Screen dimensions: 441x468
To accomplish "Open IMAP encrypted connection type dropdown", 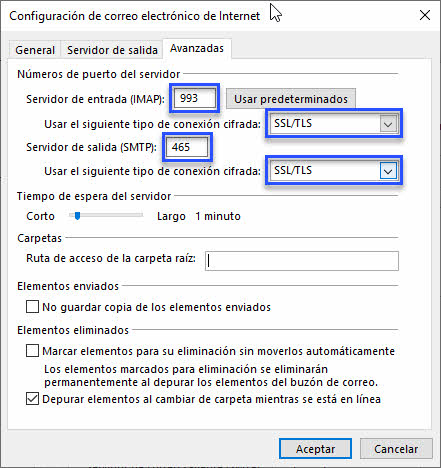I will [334, 123].
